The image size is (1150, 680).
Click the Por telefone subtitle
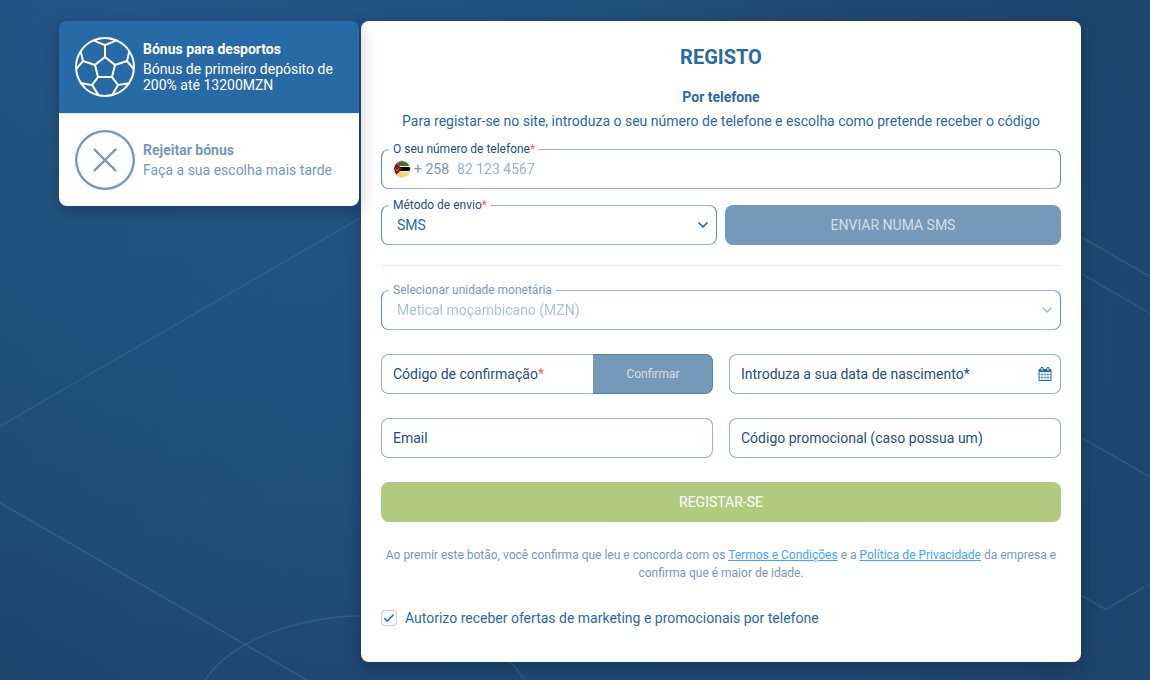[721, 97]
